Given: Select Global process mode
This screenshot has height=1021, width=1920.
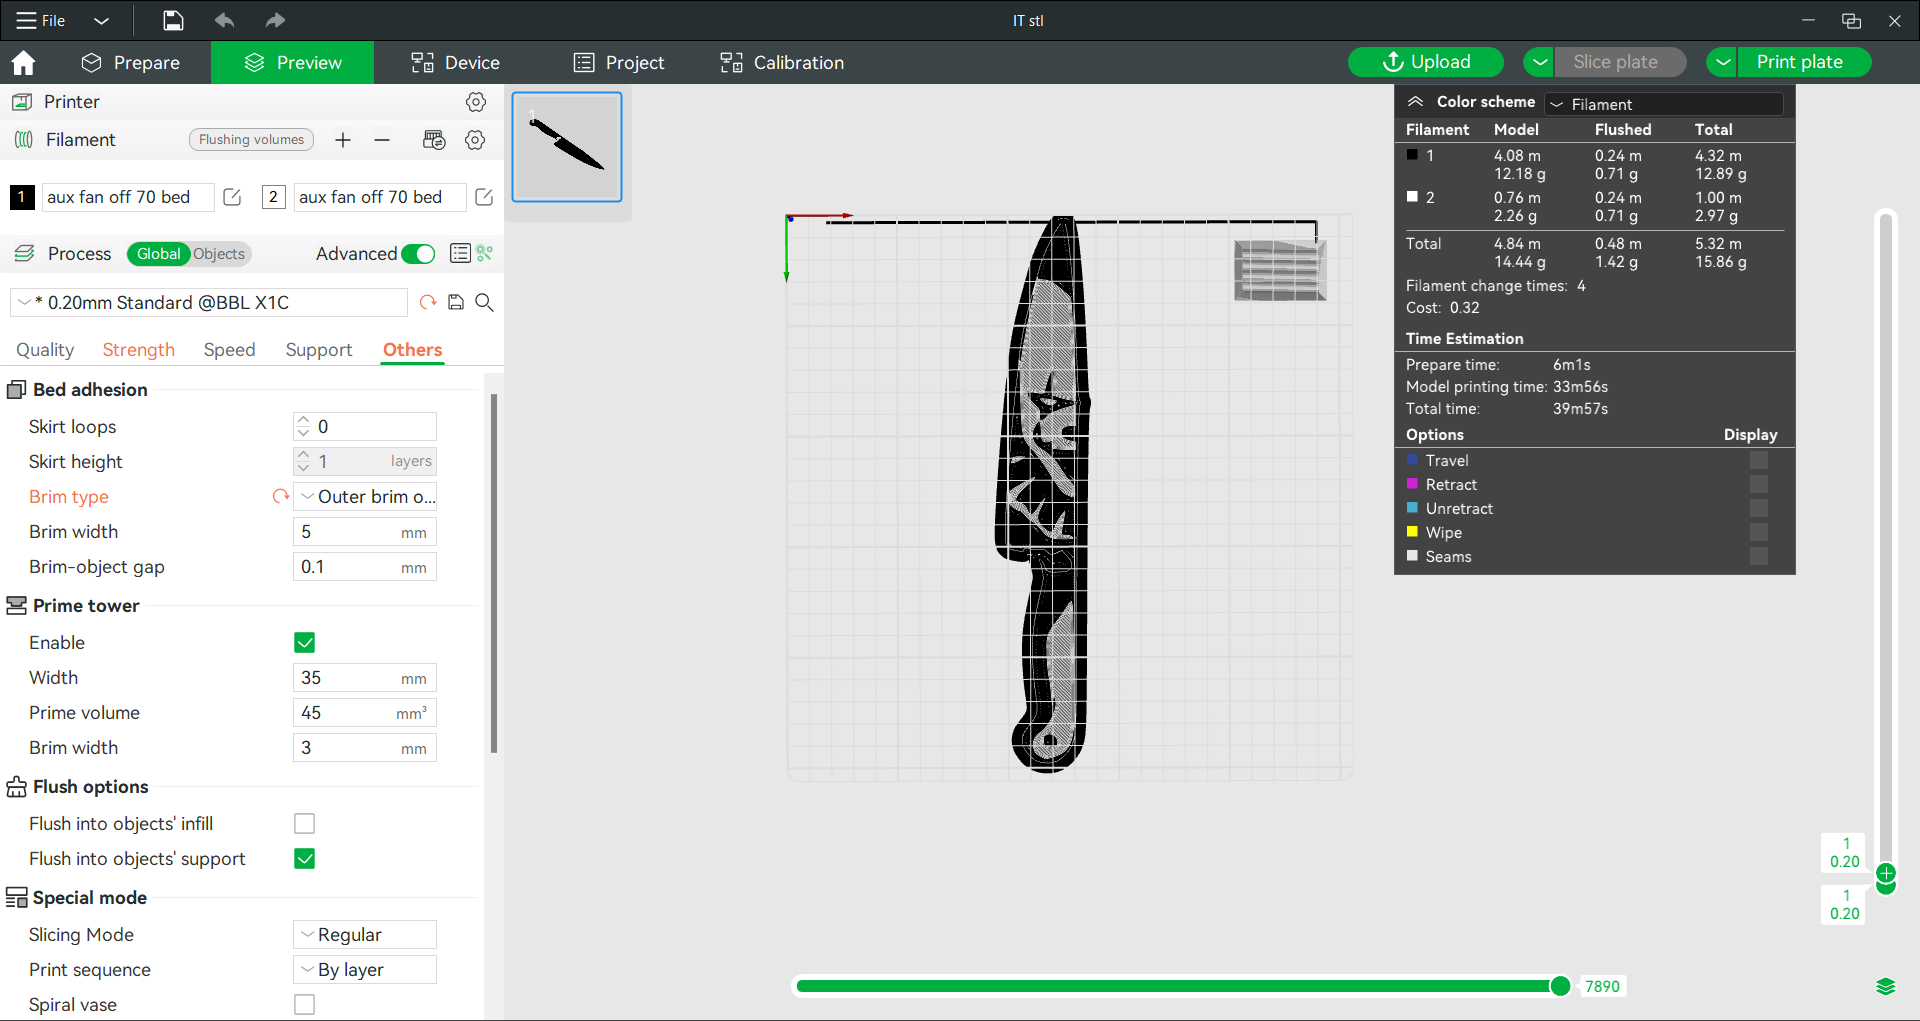Looking at the screenshot, I should pyautogui.click(x=158, y=254).
